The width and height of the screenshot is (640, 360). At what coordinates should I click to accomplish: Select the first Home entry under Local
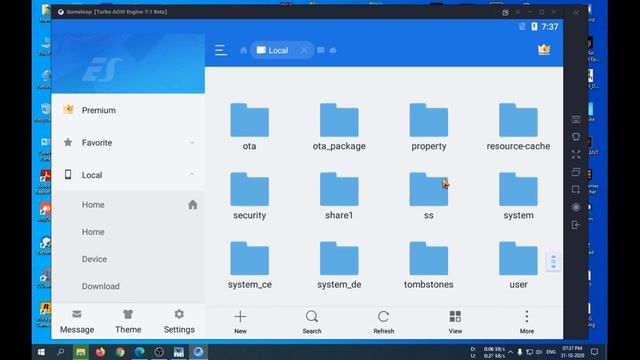128,204
